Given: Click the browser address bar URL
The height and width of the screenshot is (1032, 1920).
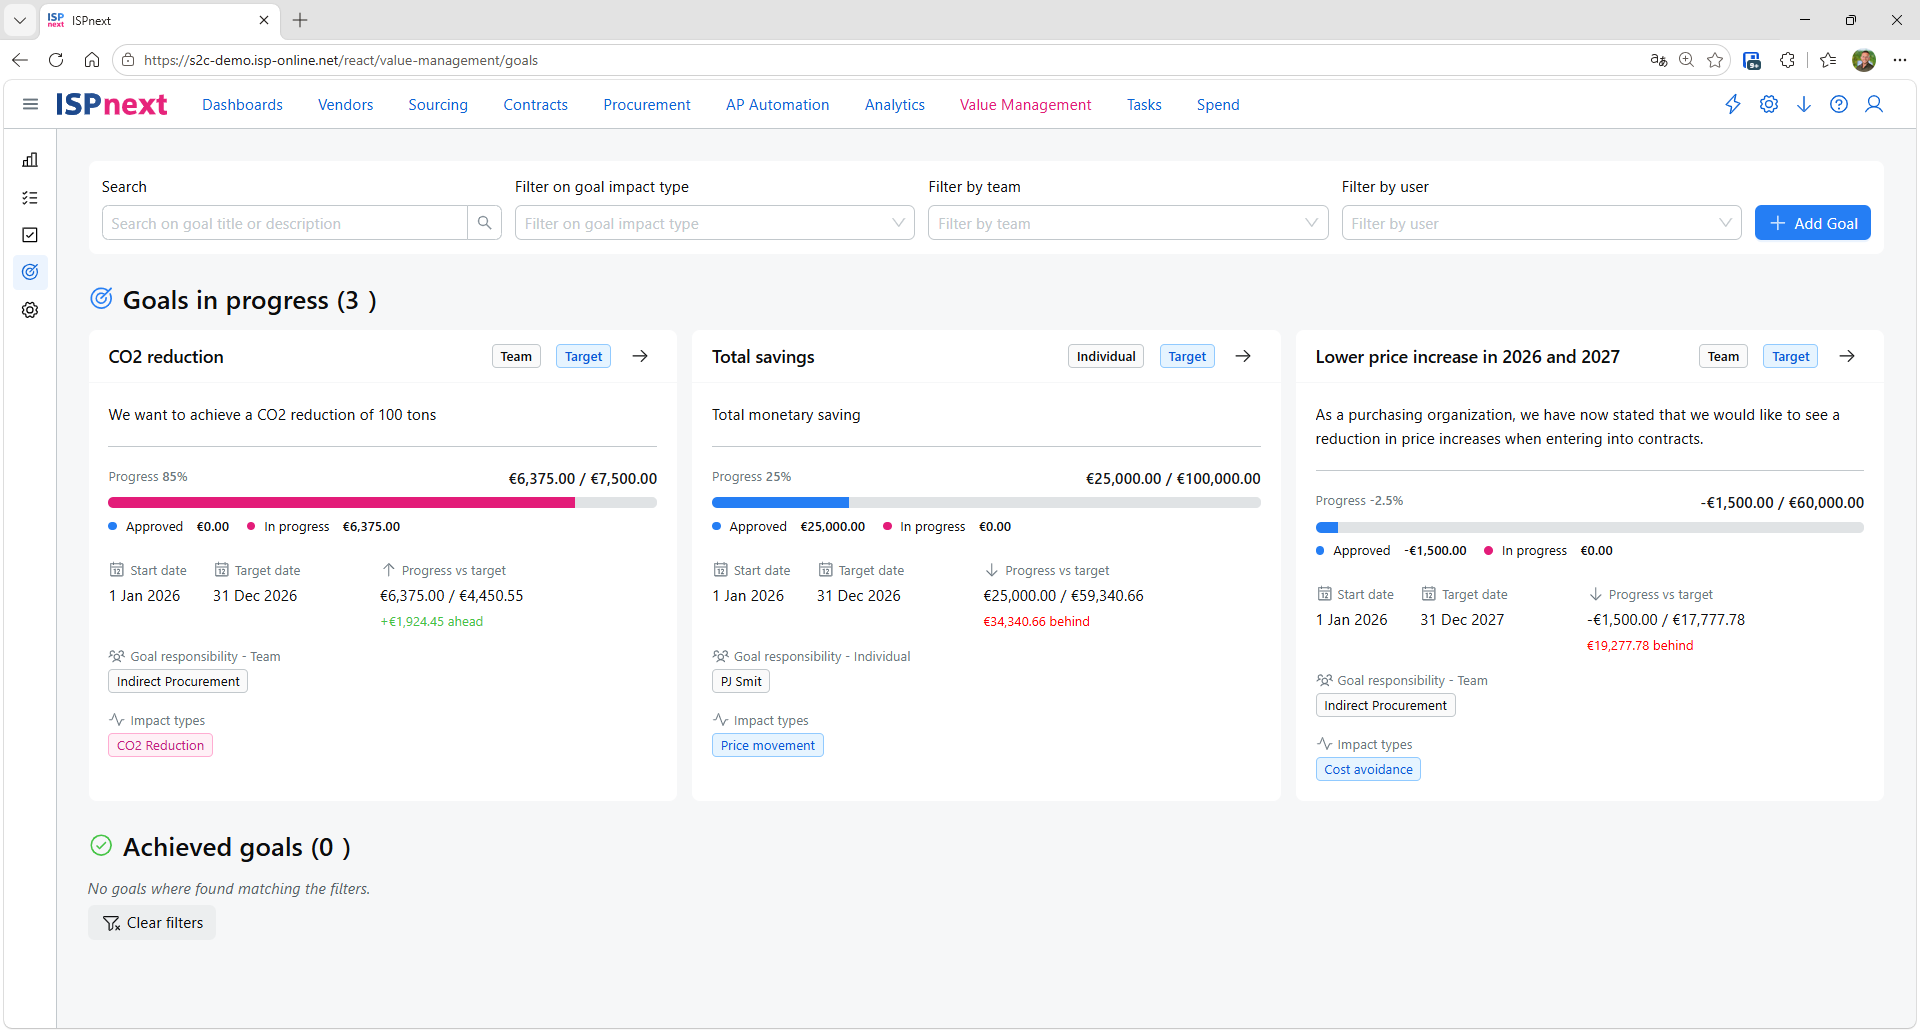Looking at the screenshot, I should point(341,60).
